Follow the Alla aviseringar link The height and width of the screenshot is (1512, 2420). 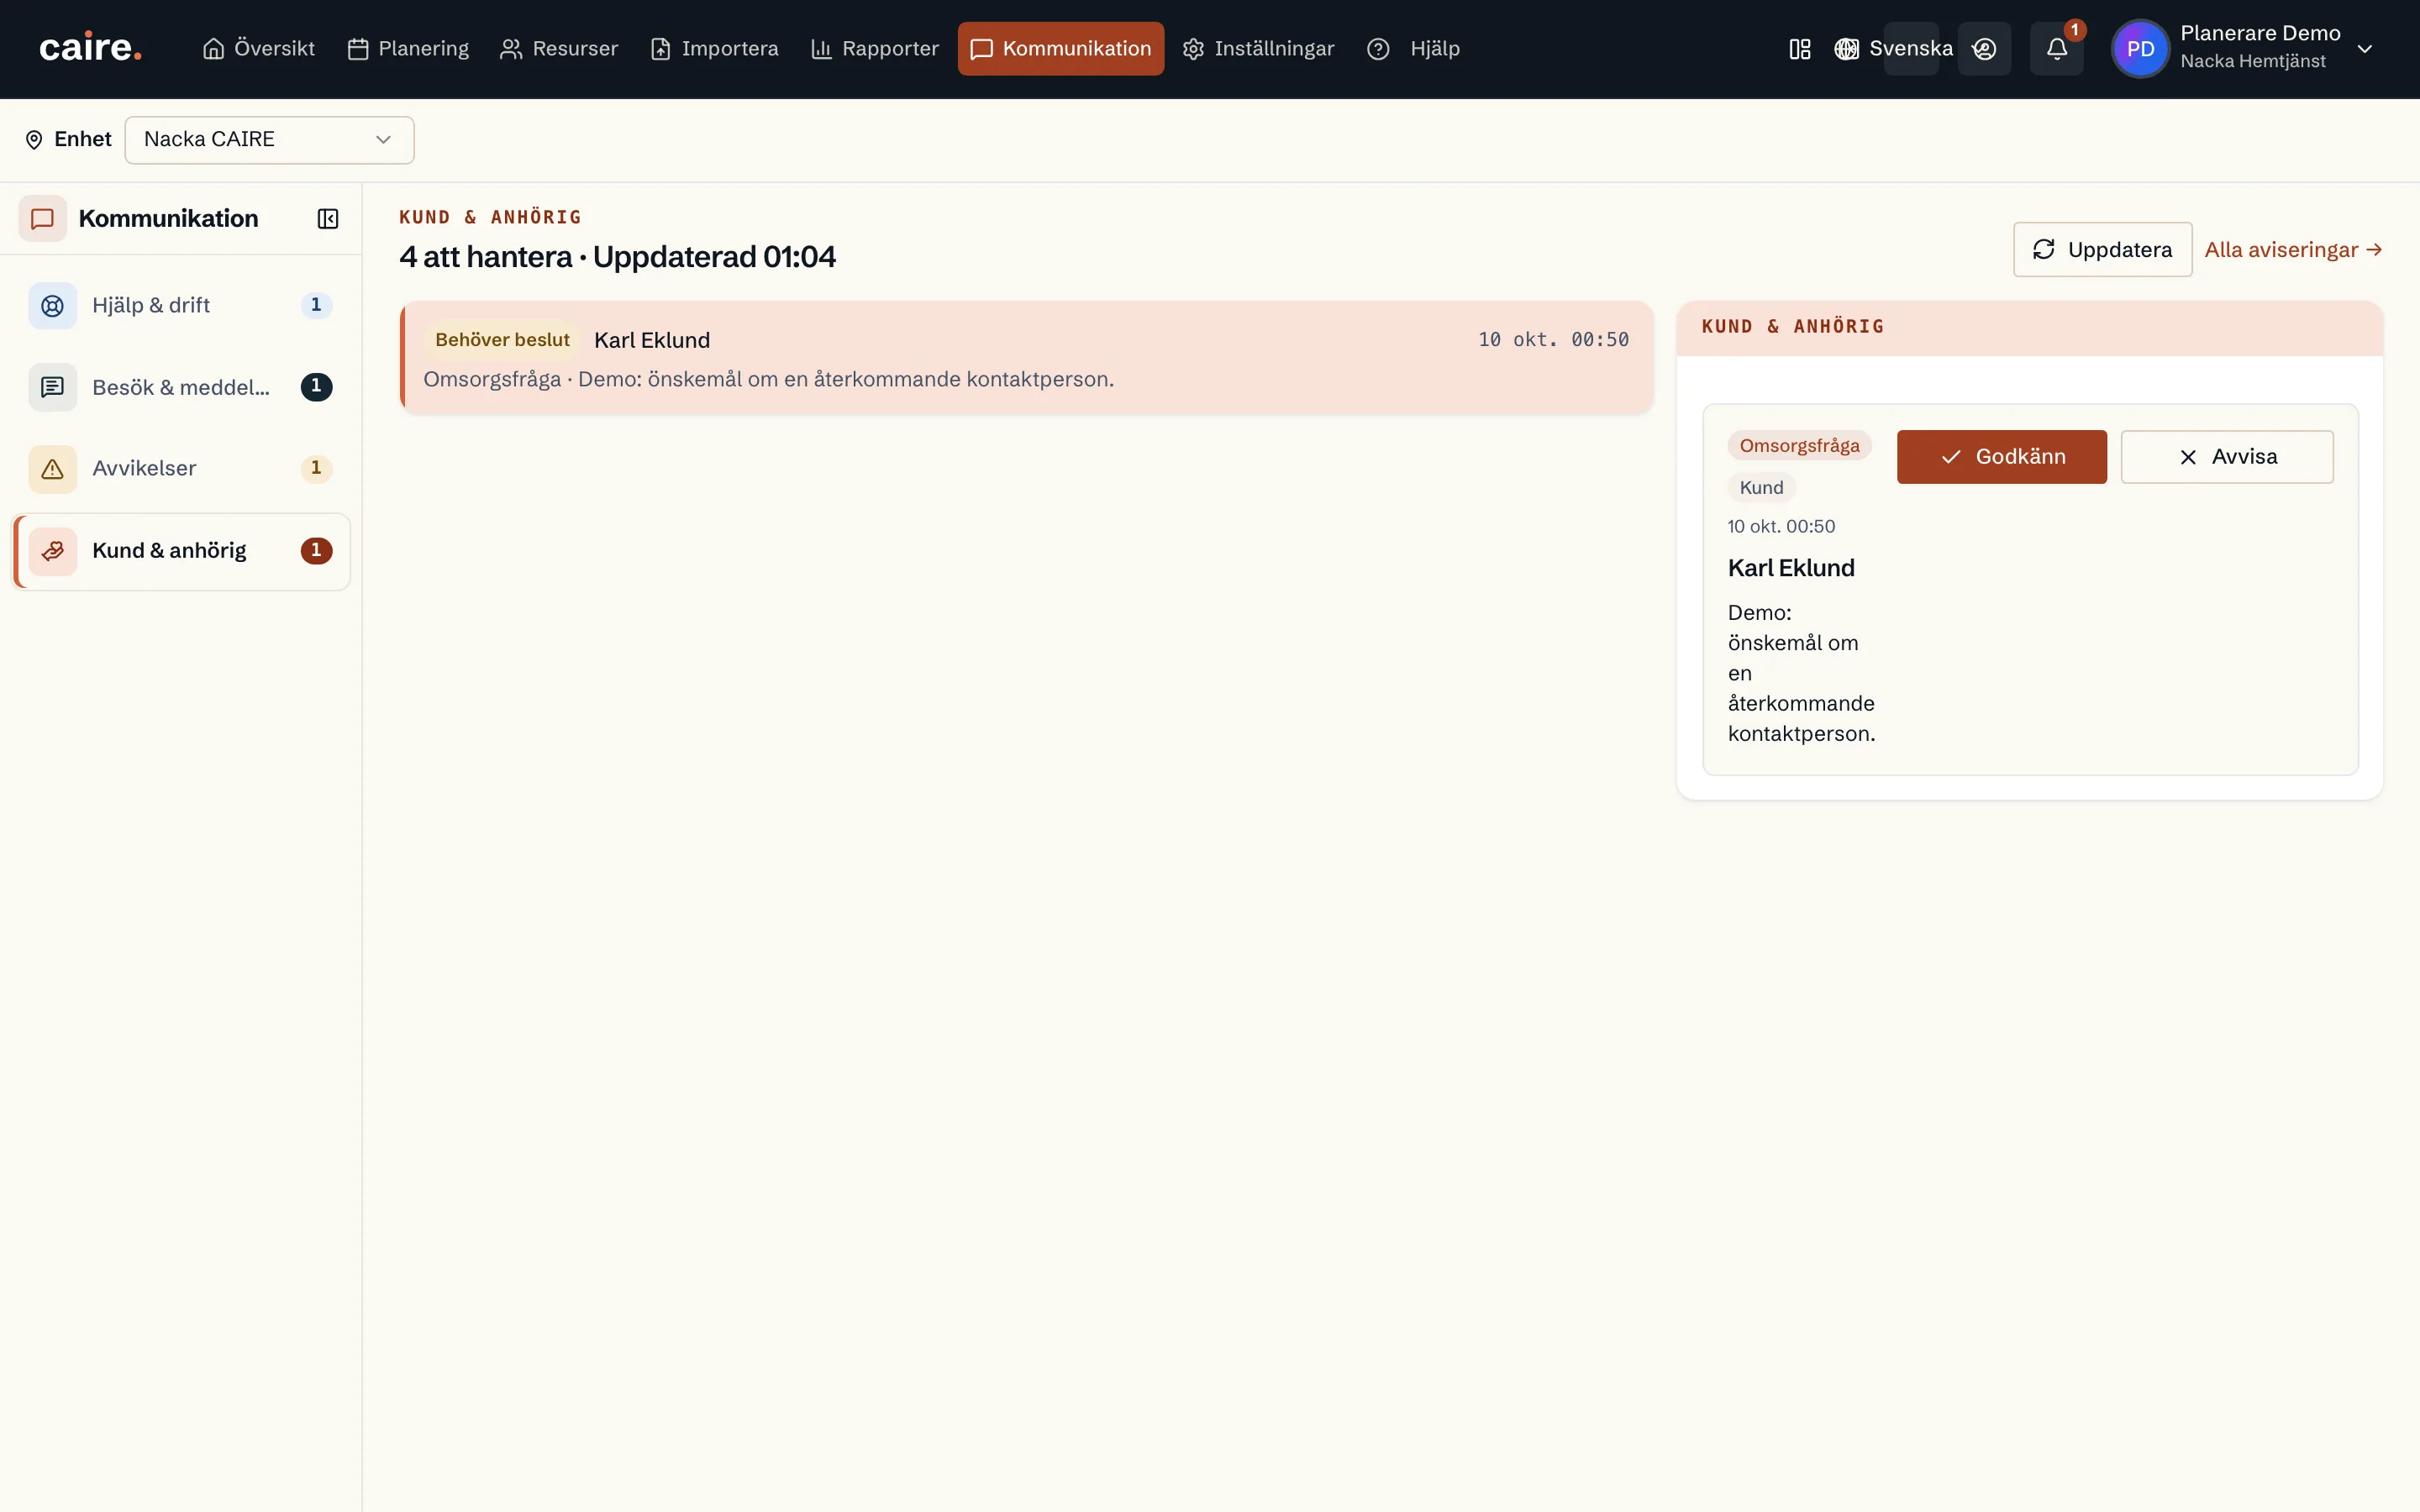pos(2293,250)
